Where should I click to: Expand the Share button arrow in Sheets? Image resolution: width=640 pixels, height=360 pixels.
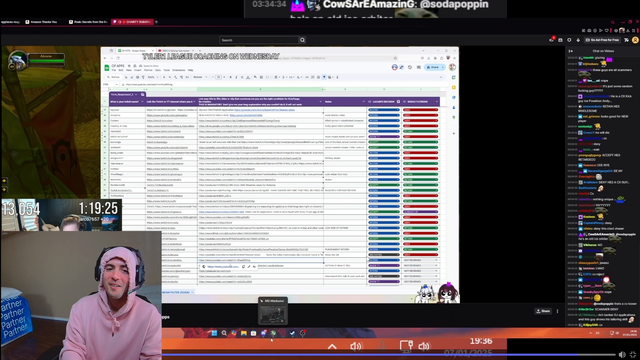(443, 67)
